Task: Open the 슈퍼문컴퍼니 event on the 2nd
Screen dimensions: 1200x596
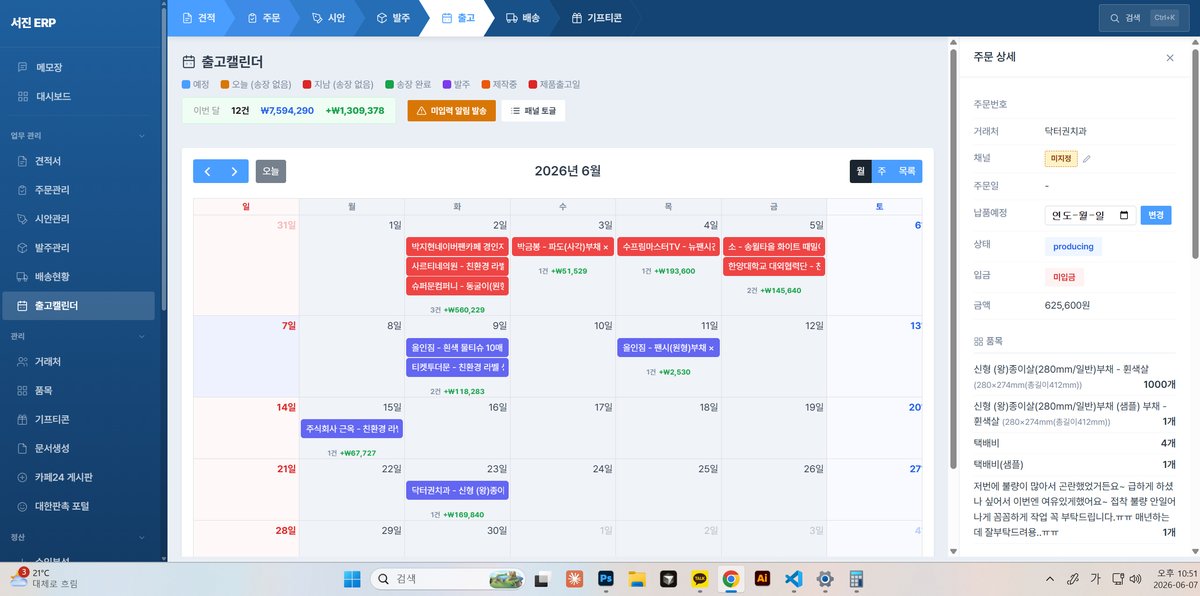Action: (x=459, y=286)
